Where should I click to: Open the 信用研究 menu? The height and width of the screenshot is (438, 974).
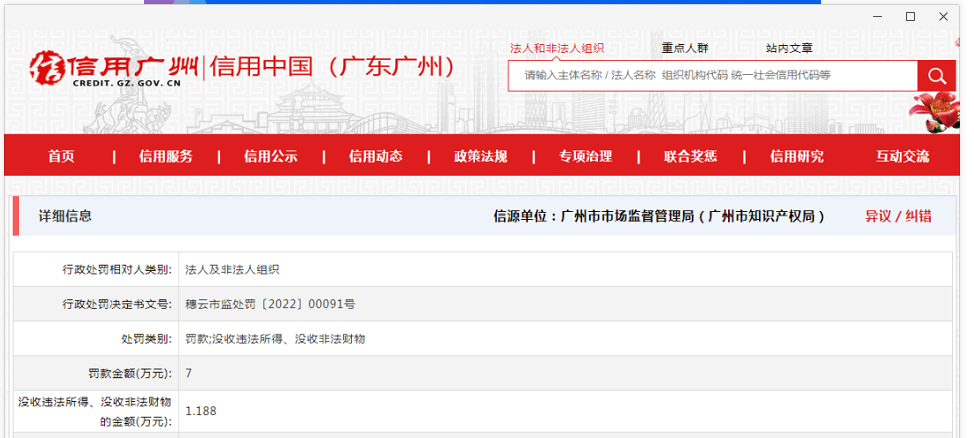tap(797, 156)
